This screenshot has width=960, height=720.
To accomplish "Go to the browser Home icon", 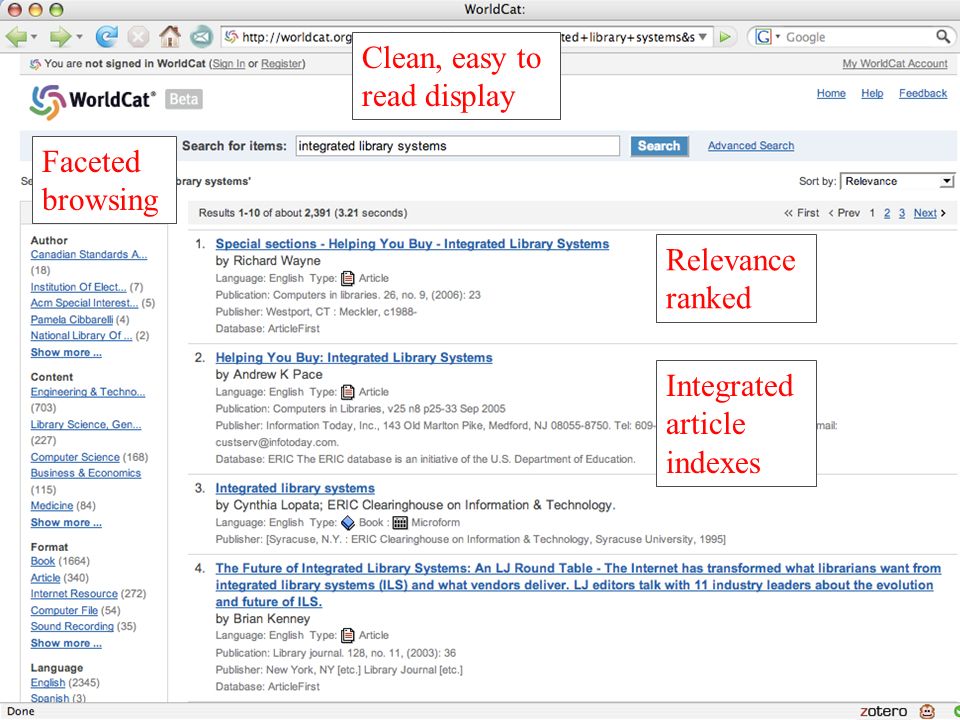I will pos(170,37).
